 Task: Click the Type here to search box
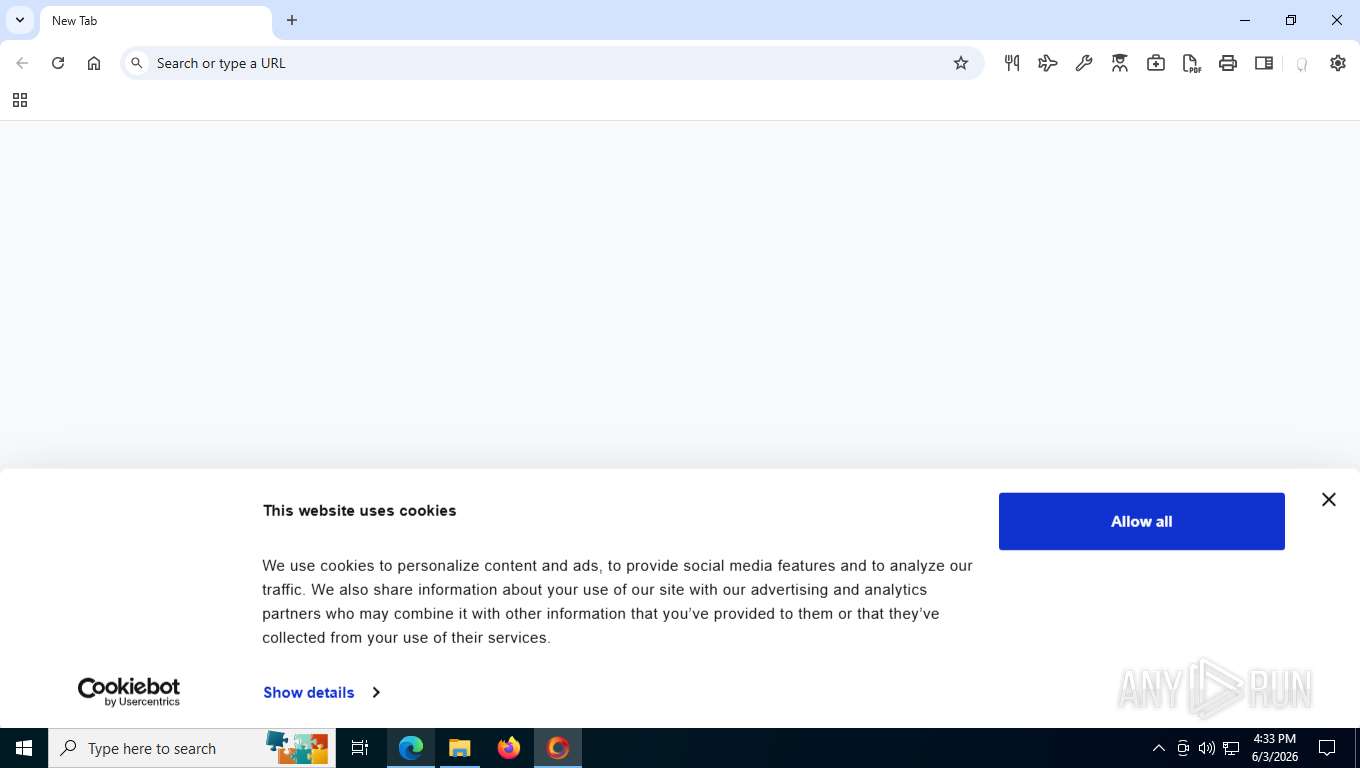(192, 748)
